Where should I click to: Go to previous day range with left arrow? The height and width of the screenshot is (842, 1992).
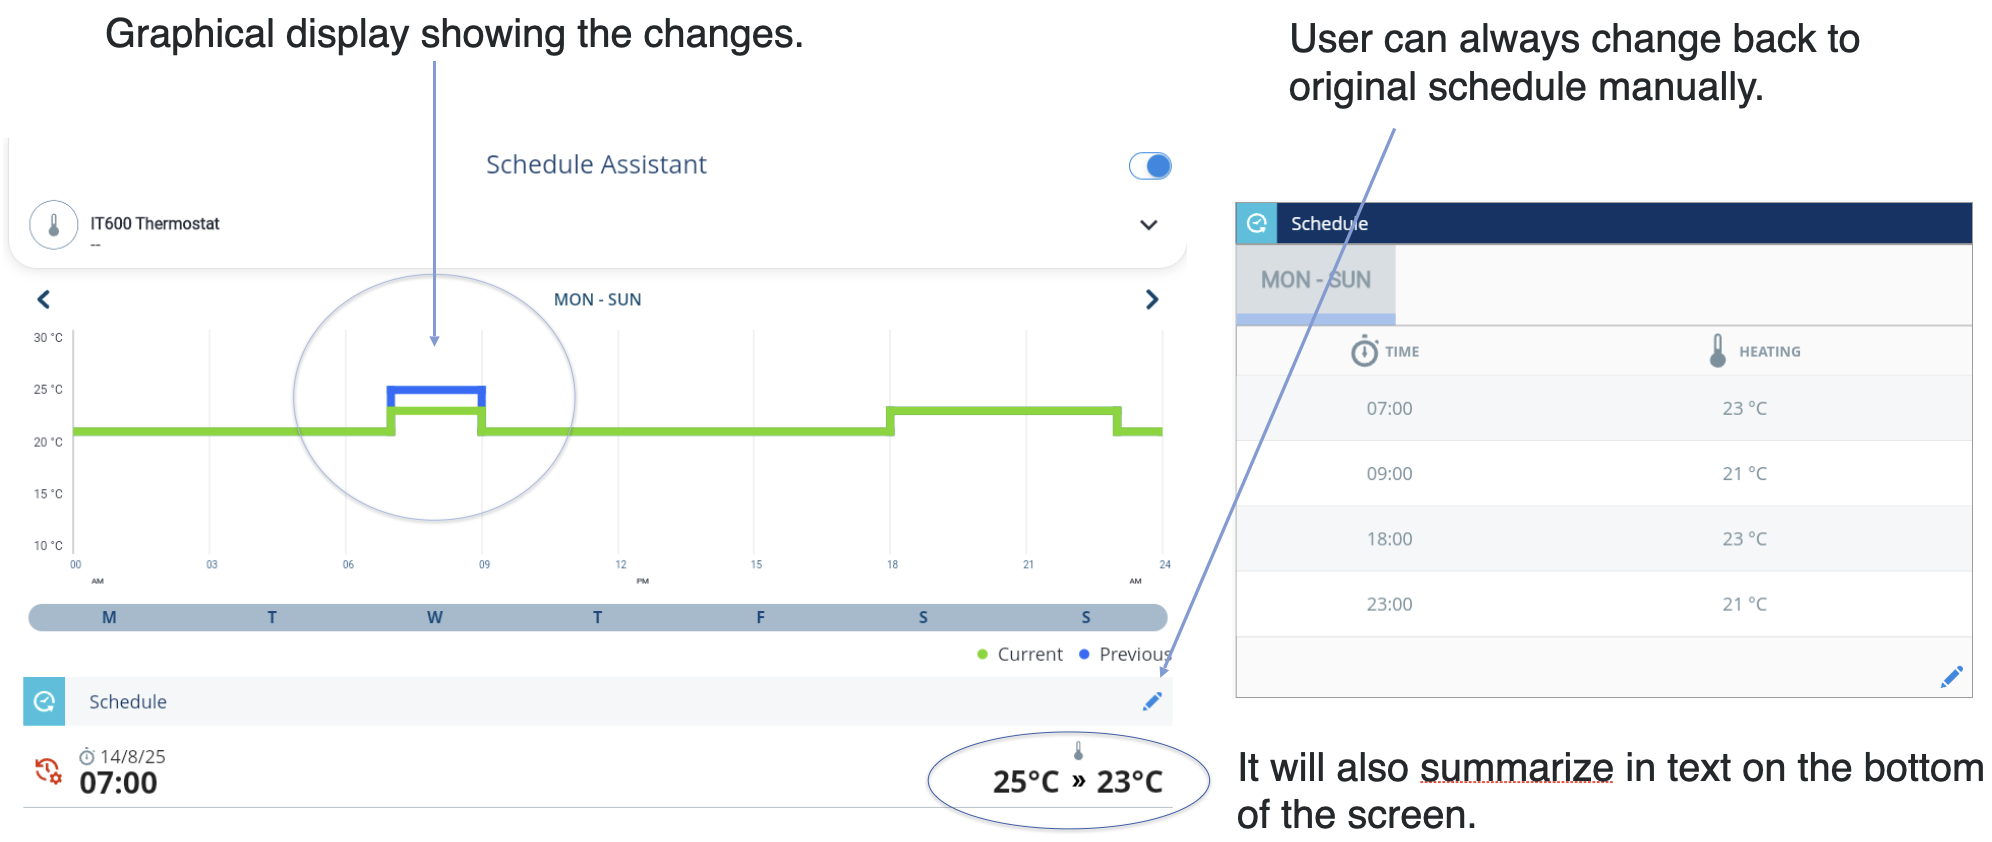click(x=44, y=299)
